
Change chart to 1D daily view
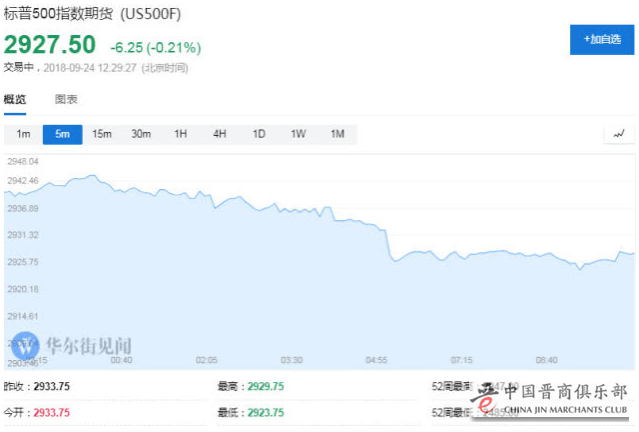click(x=258, y=134)
